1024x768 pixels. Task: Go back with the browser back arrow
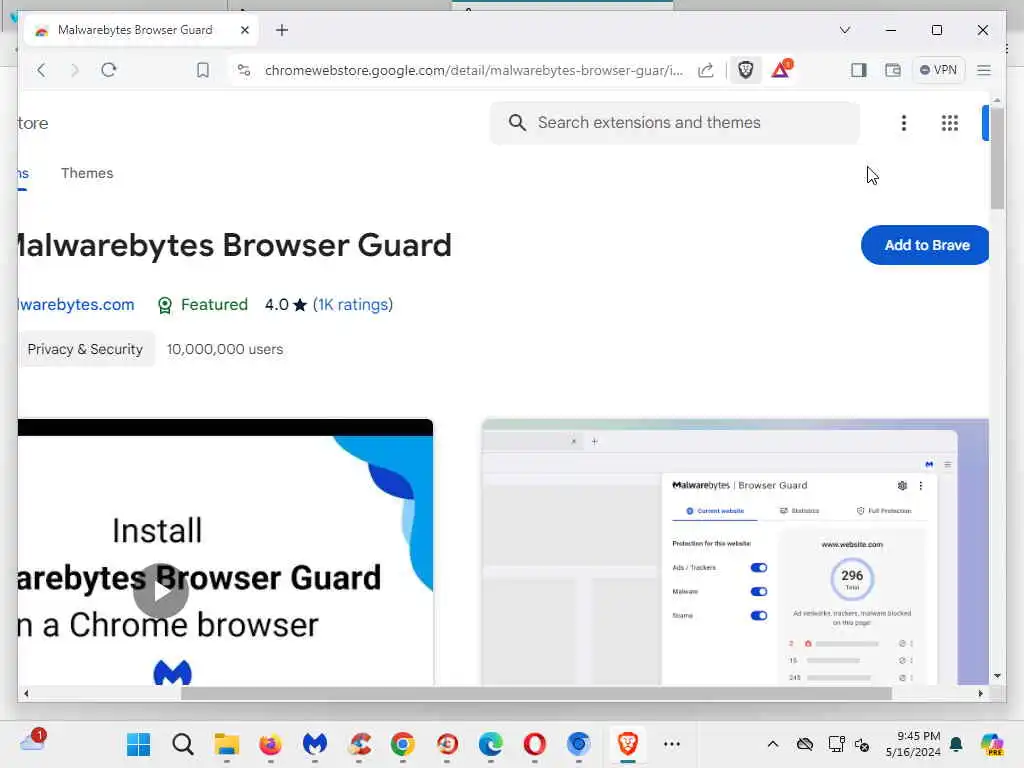[41, 70]
